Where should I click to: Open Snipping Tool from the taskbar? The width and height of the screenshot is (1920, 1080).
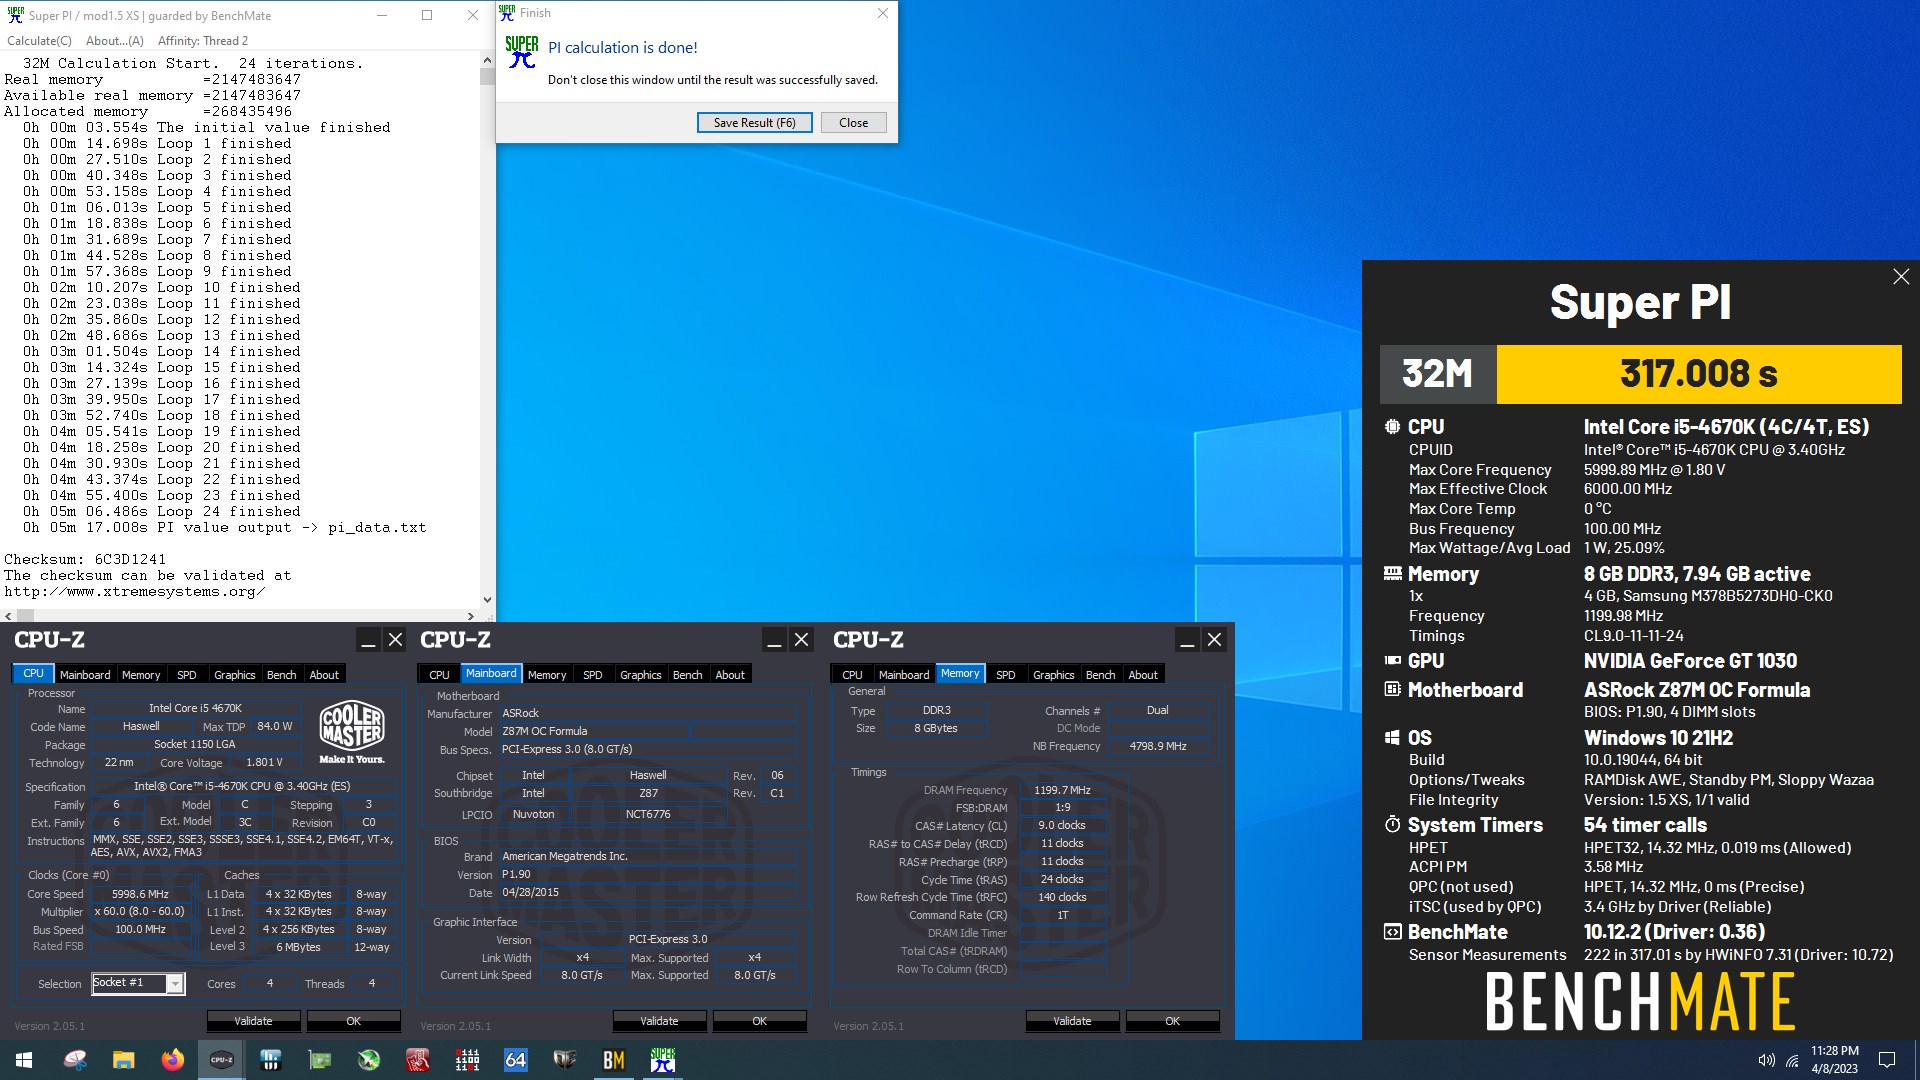click(x=75, y=1060)
